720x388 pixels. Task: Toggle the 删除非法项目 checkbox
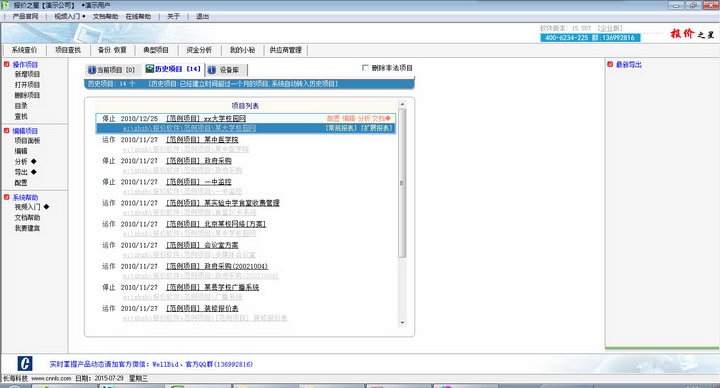(366, 68)
